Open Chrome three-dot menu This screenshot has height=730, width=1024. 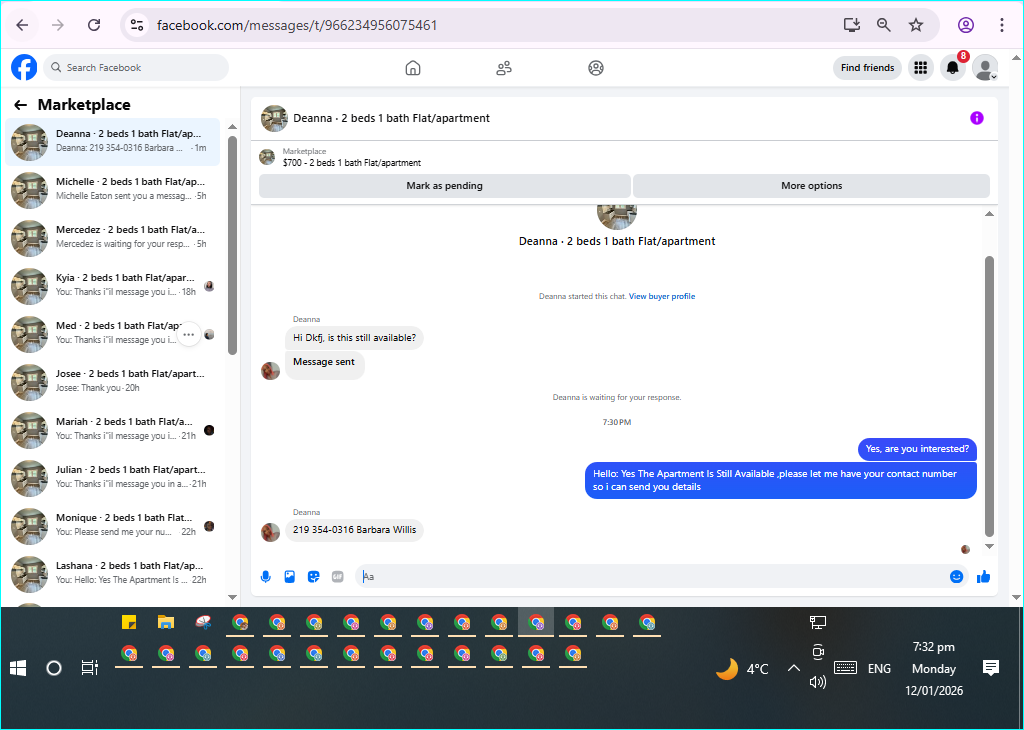tap(1001, 25)
